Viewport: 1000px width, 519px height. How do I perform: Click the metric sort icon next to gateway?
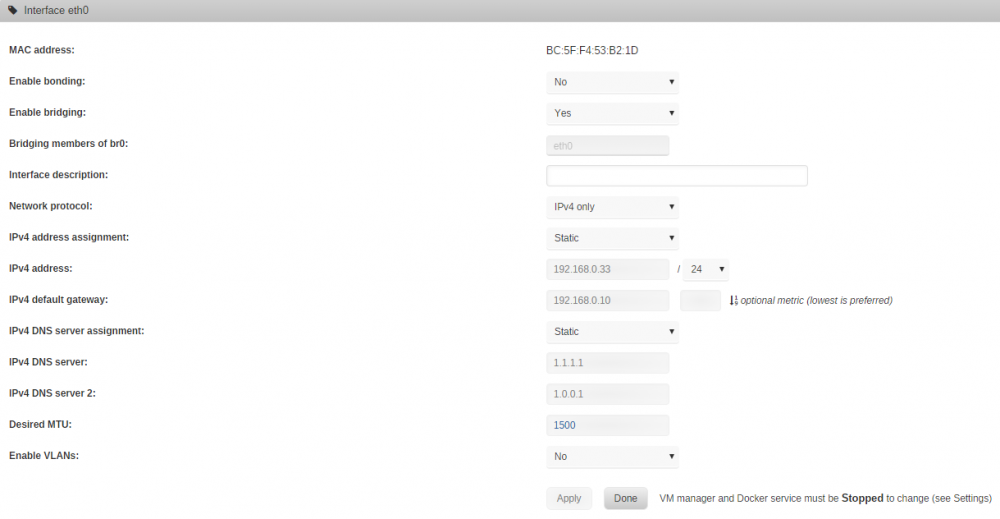pyautogui.click(x=733, y=300)
